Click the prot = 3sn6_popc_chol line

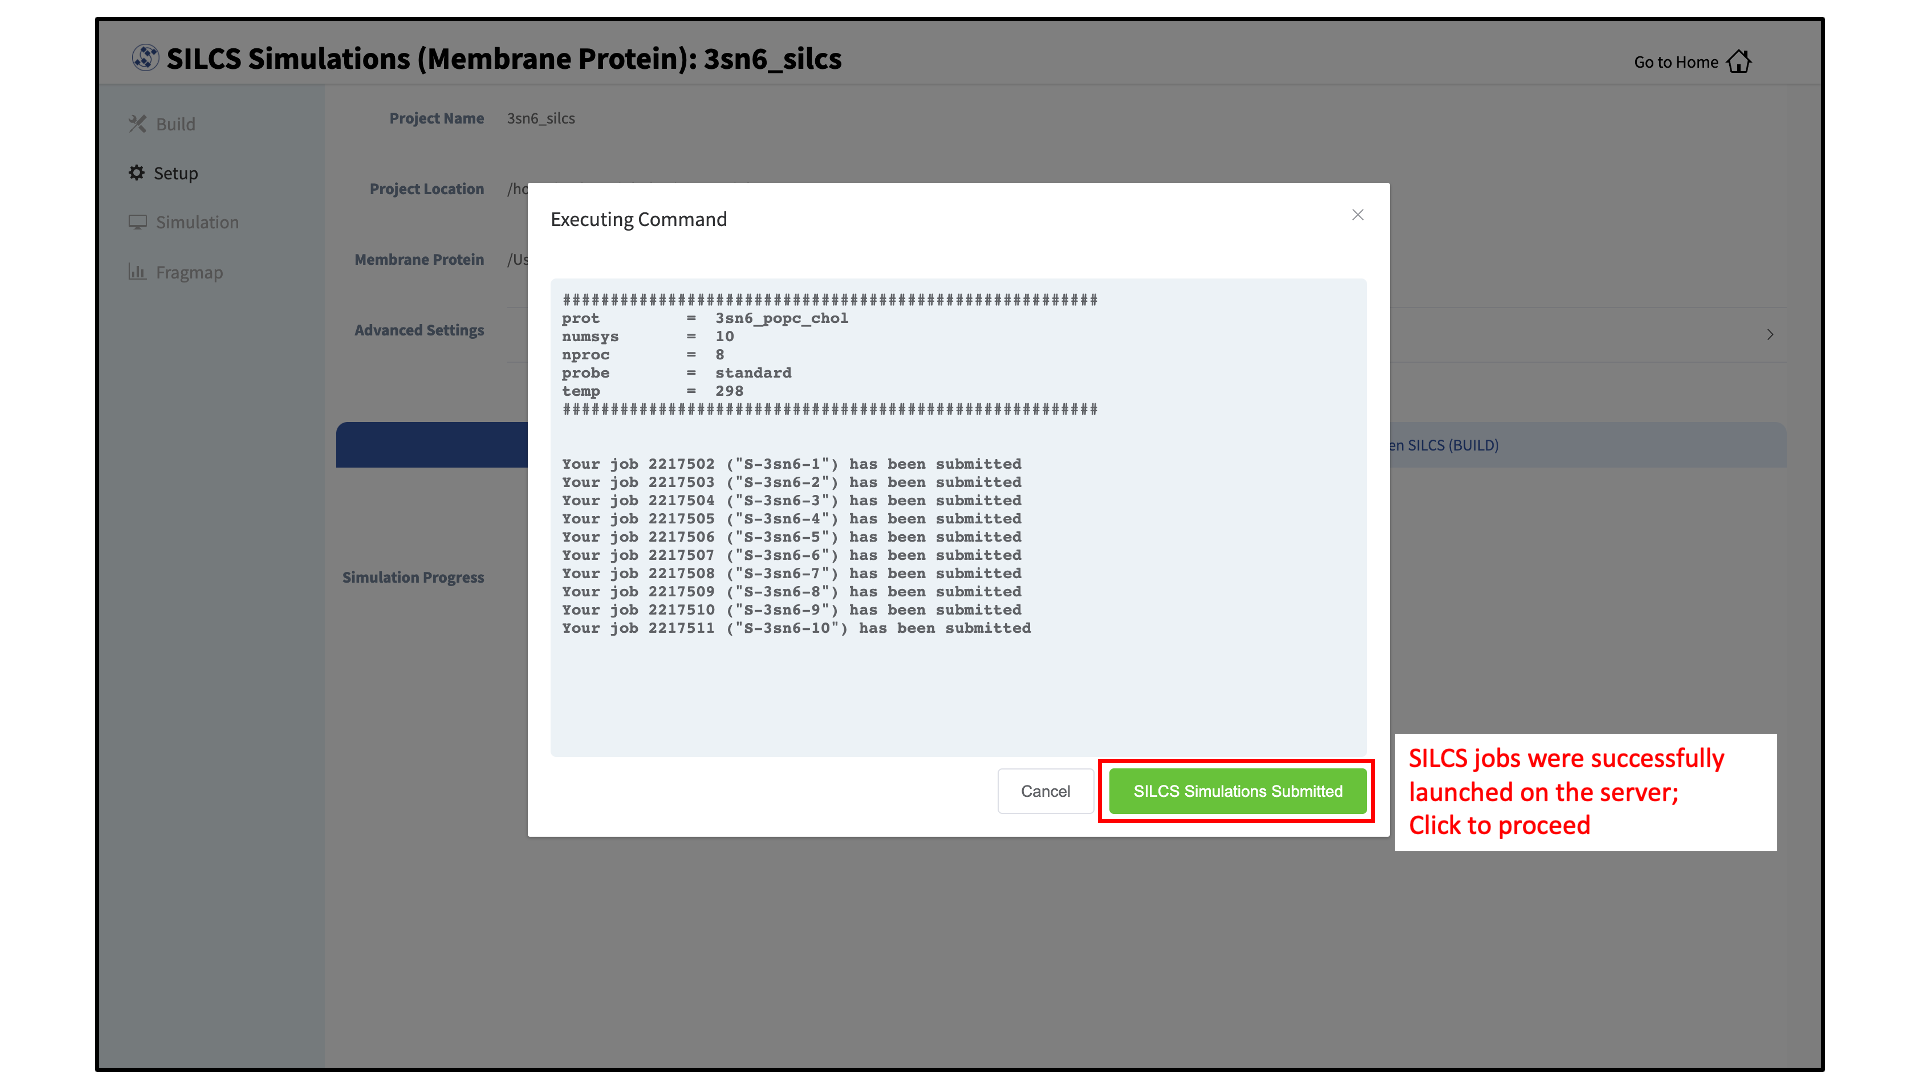click(705, 318)
